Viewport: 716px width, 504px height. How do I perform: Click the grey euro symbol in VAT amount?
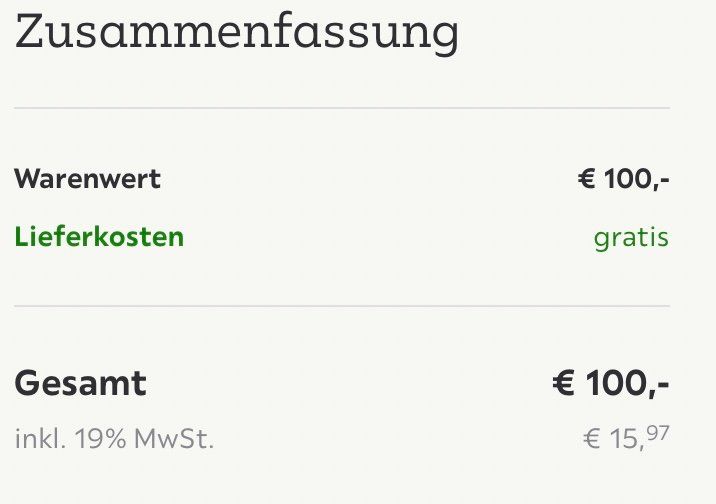[x=592, y=439]
